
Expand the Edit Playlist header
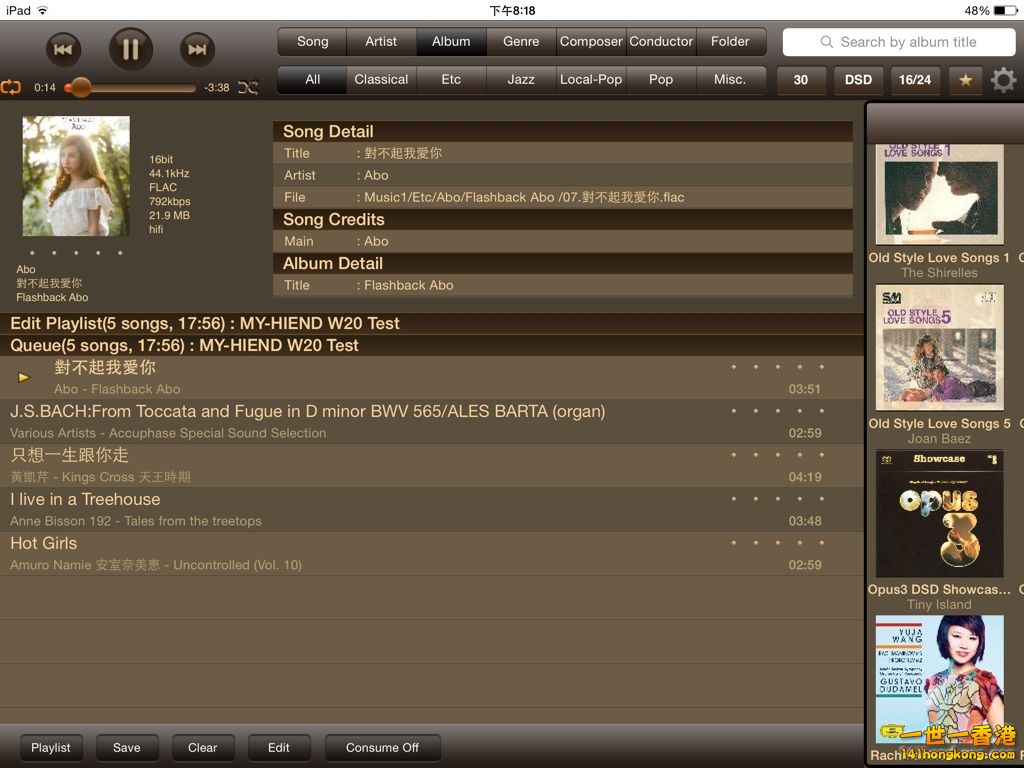tap(204, 323)
